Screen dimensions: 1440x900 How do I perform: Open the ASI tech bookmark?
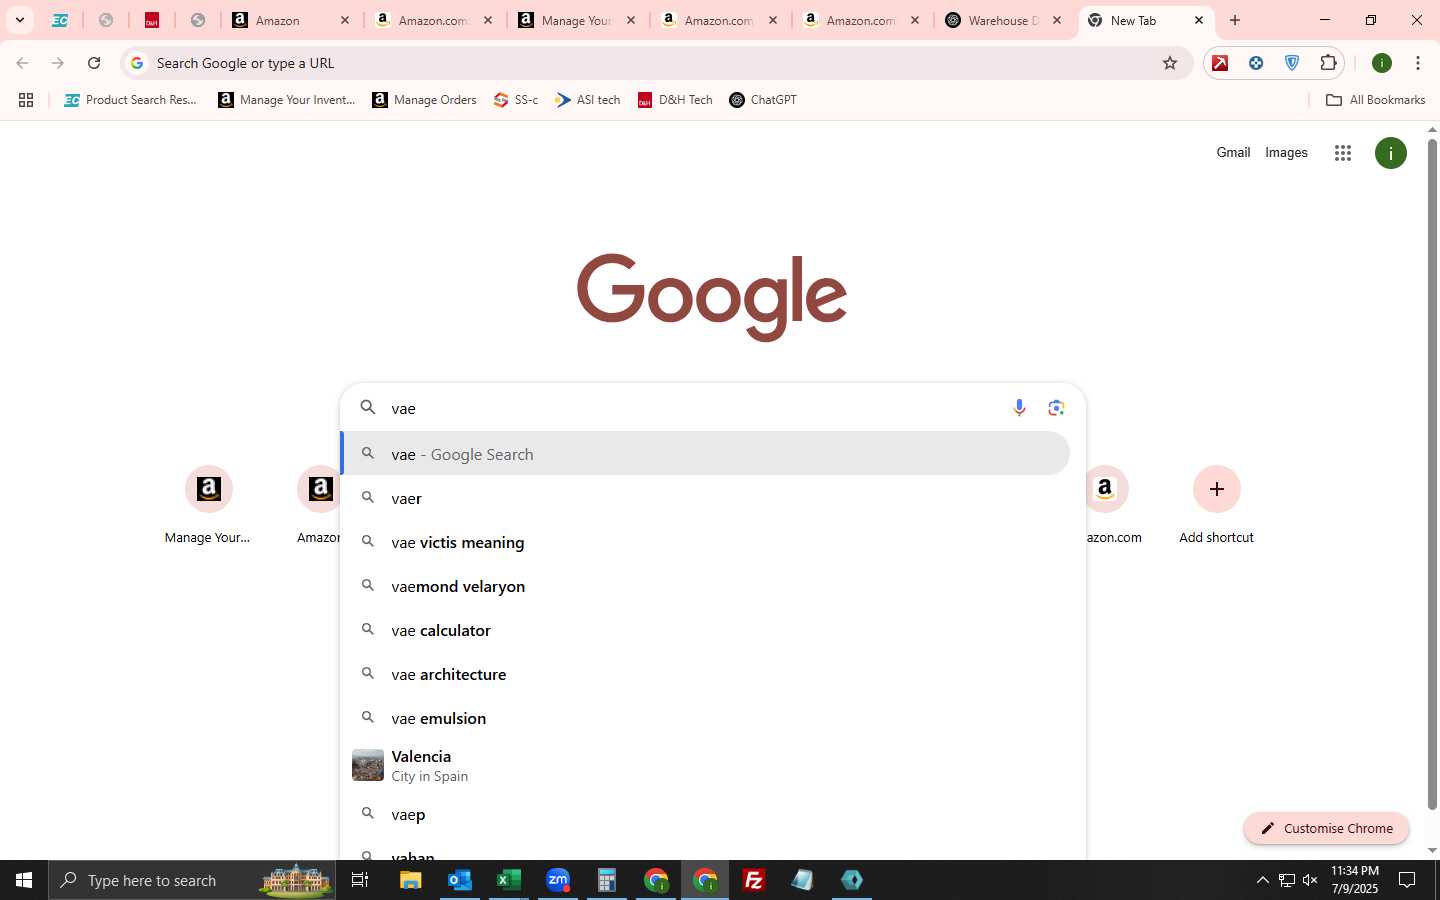coord(588,100)
